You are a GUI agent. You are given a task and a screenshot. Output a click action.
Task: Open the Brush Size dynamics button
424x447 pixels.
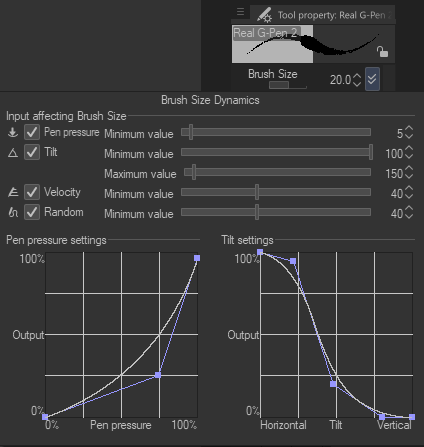pyautogui.click(x=372, y=79)
